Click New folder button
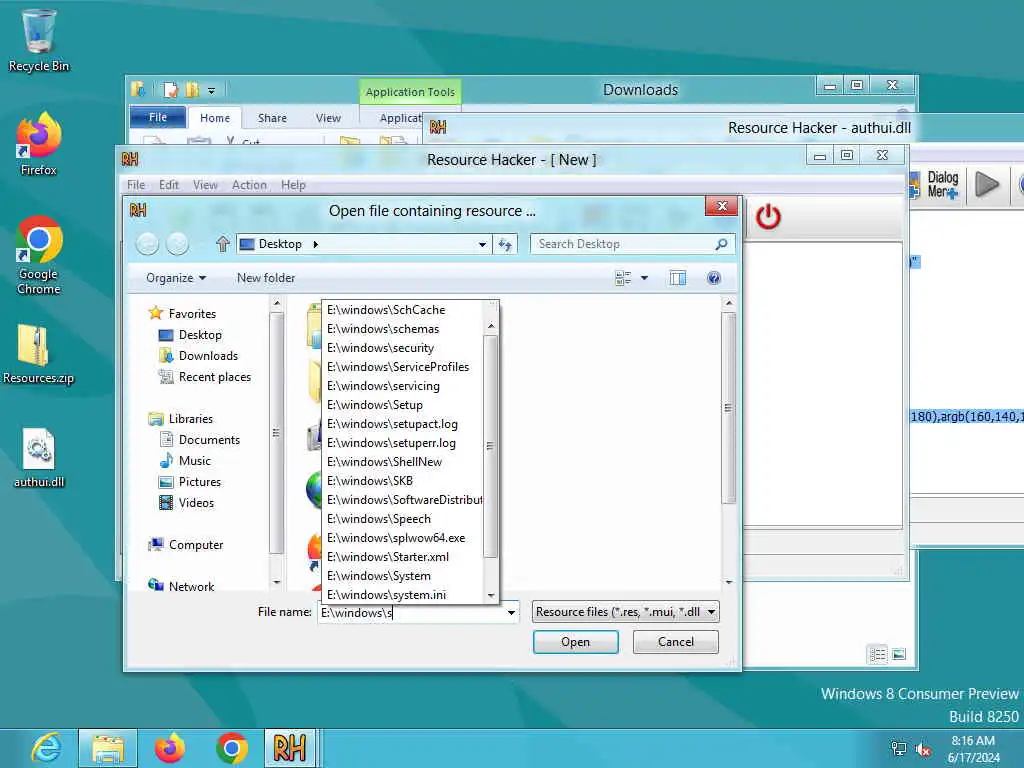The width and height of the screenshot is (1024, 768). tap(266, 278)
